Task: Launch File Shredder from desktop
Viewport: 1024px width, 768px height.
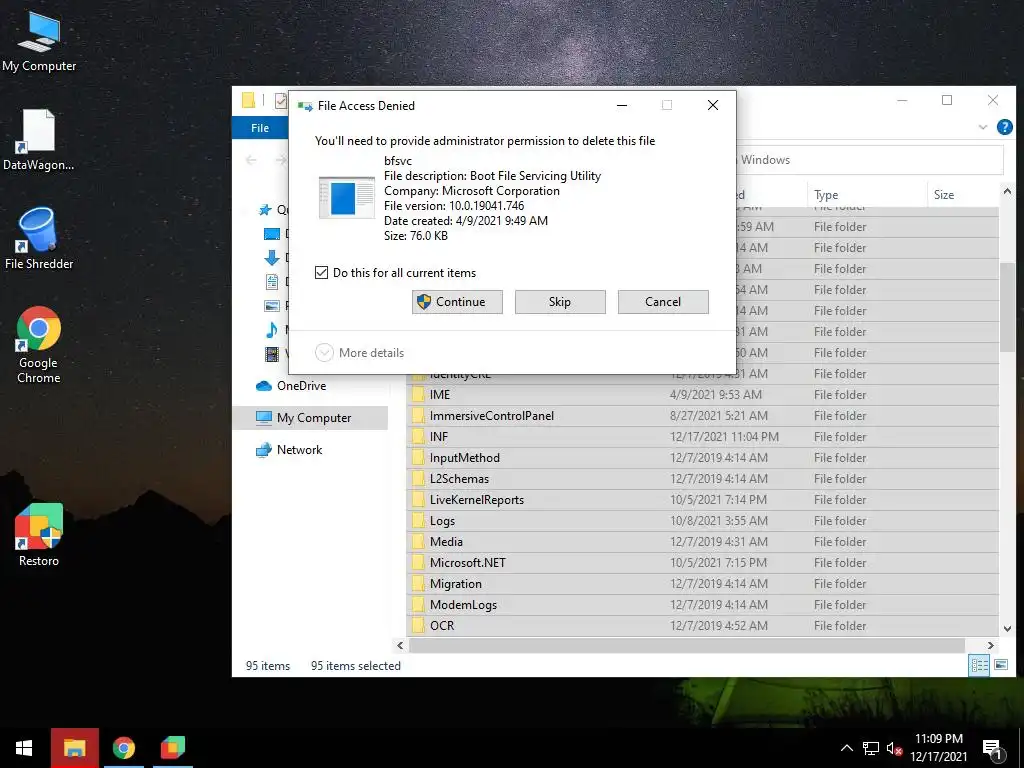Action: point(39,238)
